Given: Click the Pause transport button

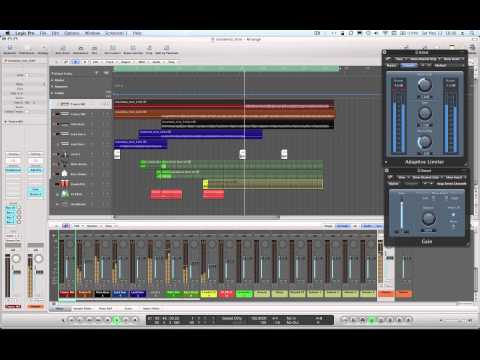Looking at the screenshot, I should coord(126,320).
